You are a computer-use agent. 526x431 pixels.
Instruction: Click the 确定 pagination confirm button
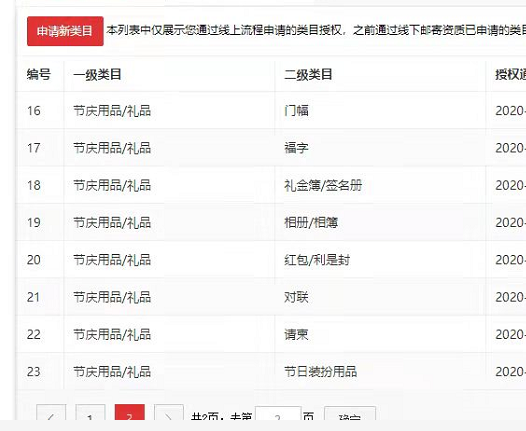coord(350,413)
